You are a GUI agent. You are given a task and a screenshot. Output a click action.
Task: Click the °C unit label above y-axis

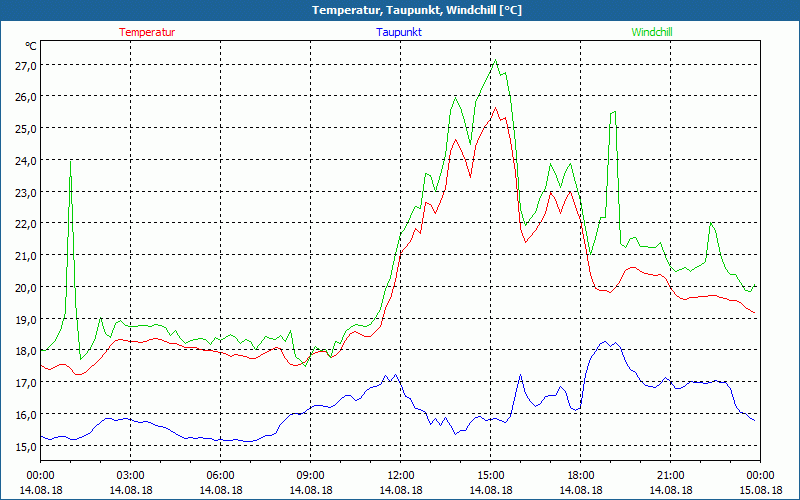[x=31, y=46]
